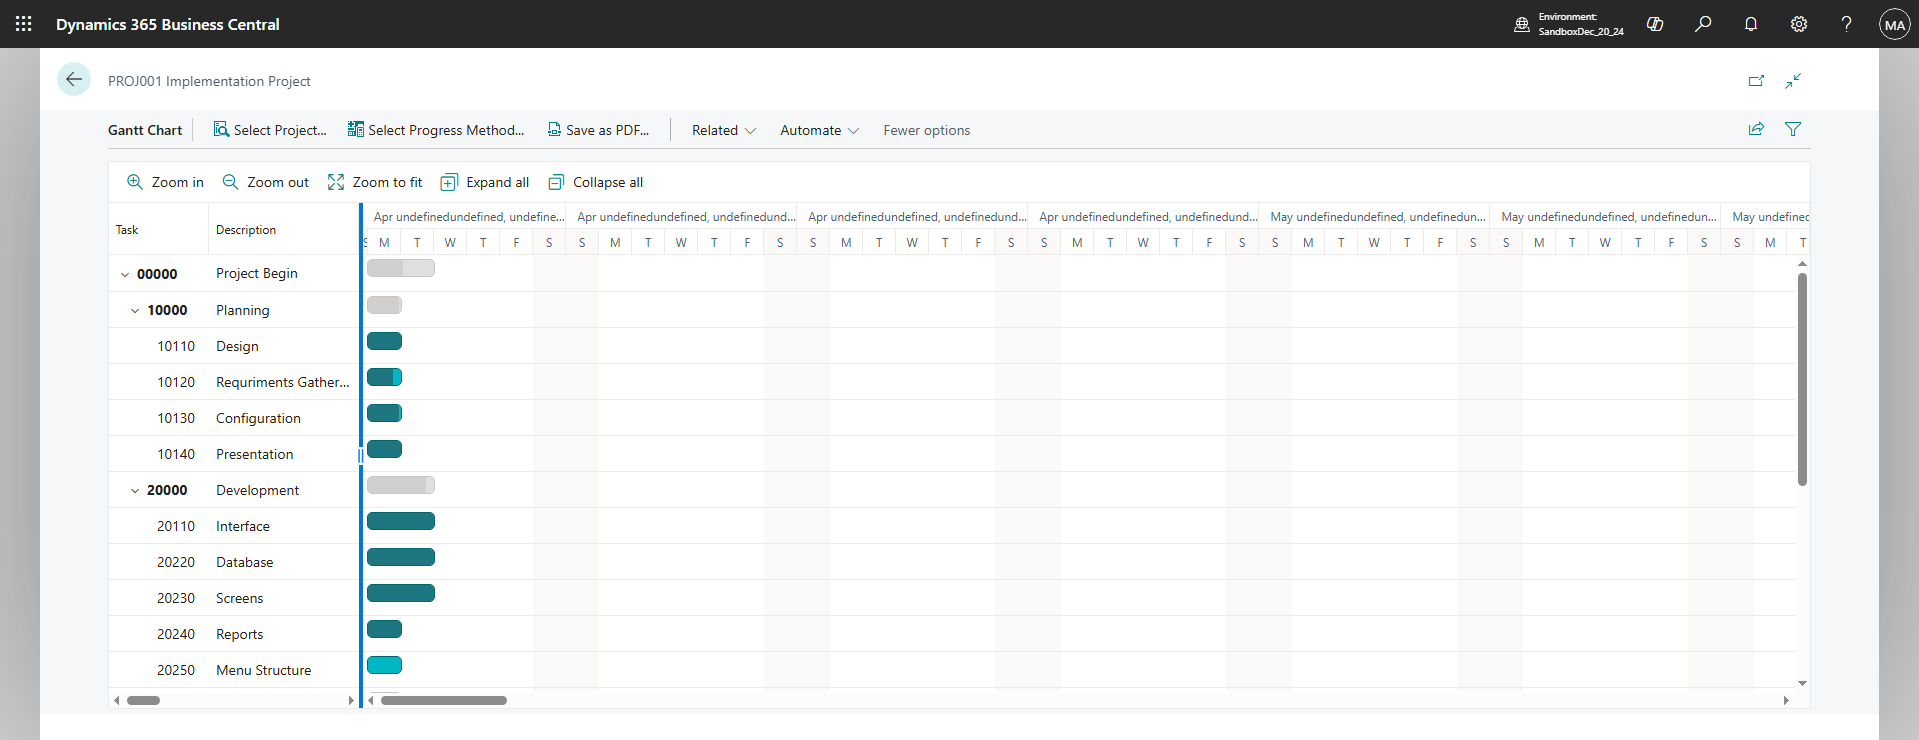Viewport: 1919px width, 740px height.
Task: Click the Presentation task gantt bar
Action: 384,449
